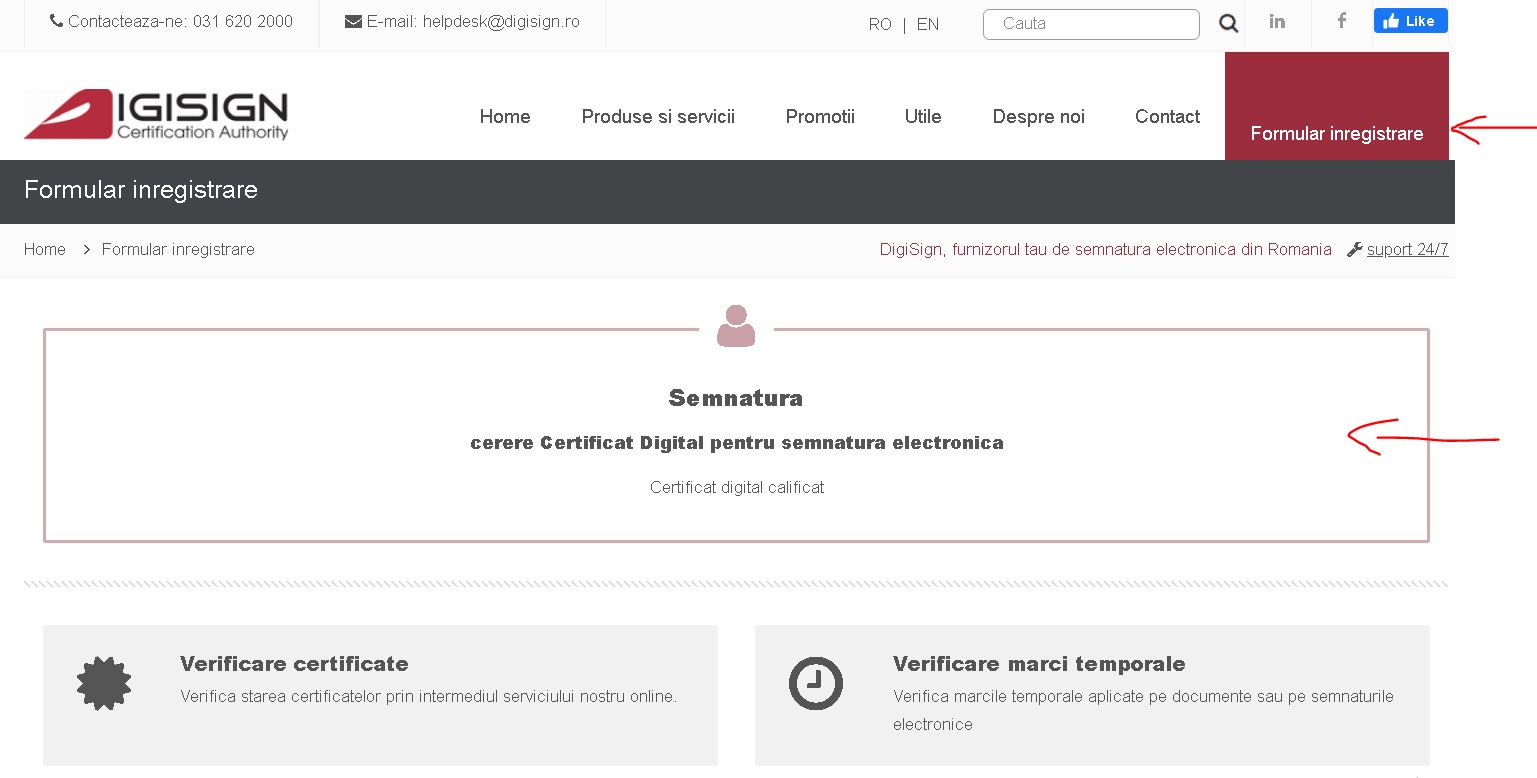Click the Facebook Like button
This screenshot has width=1537, height=778.
tap(1410, 21)
